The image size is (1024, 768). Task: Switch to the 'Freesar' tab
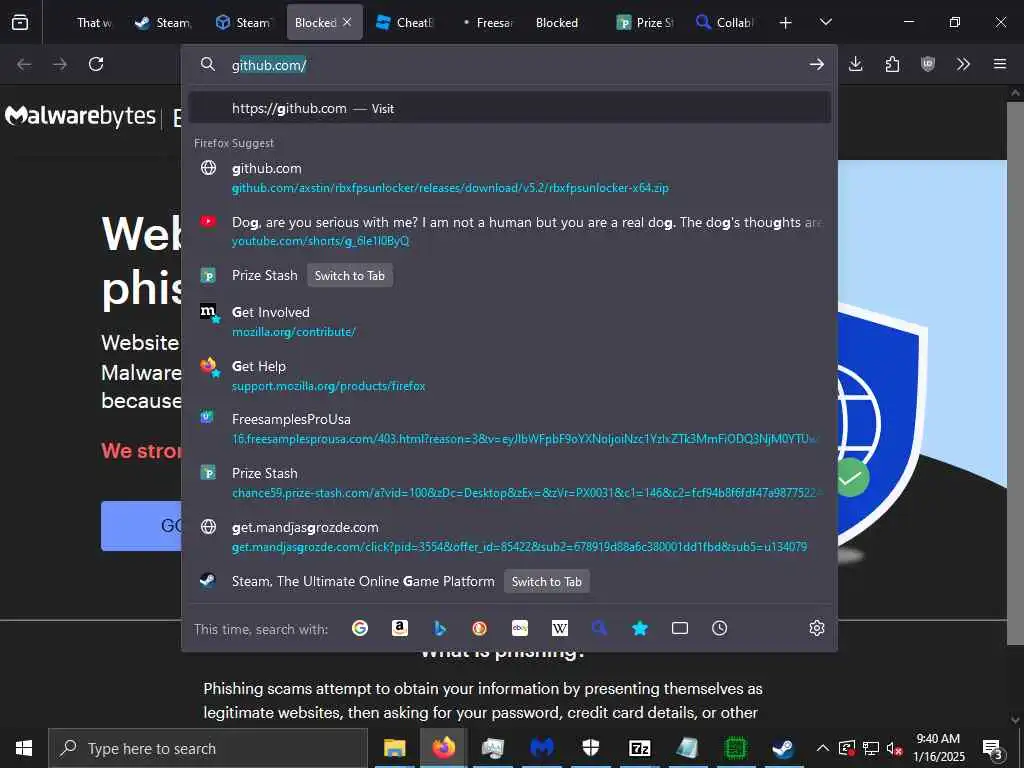(x=487, y=22)
